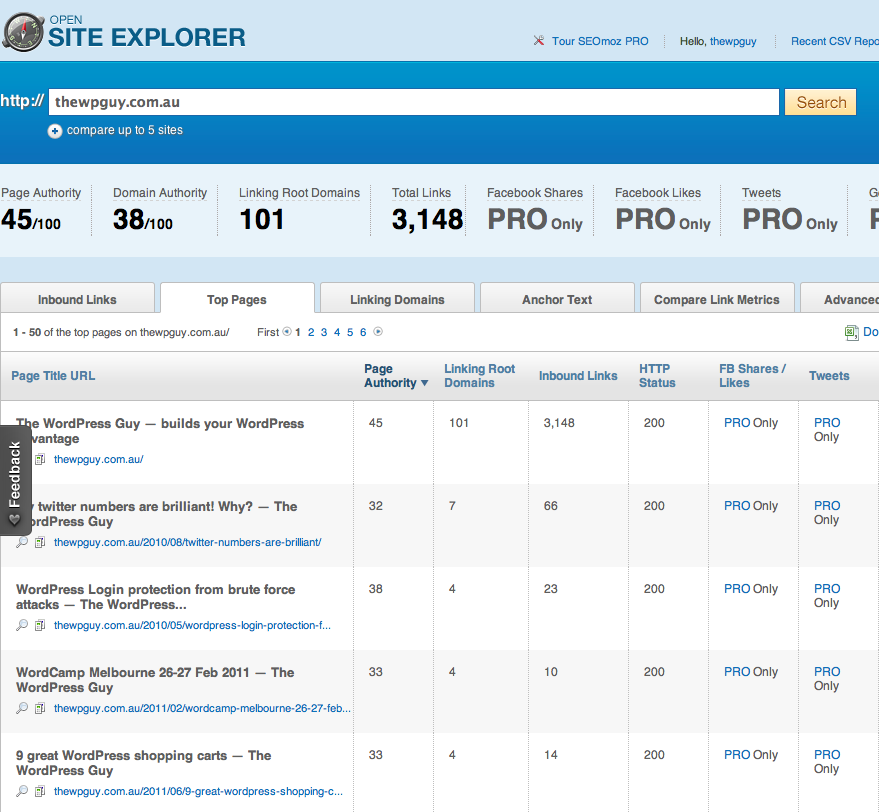
Task: Click the Facebook Shares PRO Only metric
Action: [x=535, y=219]
